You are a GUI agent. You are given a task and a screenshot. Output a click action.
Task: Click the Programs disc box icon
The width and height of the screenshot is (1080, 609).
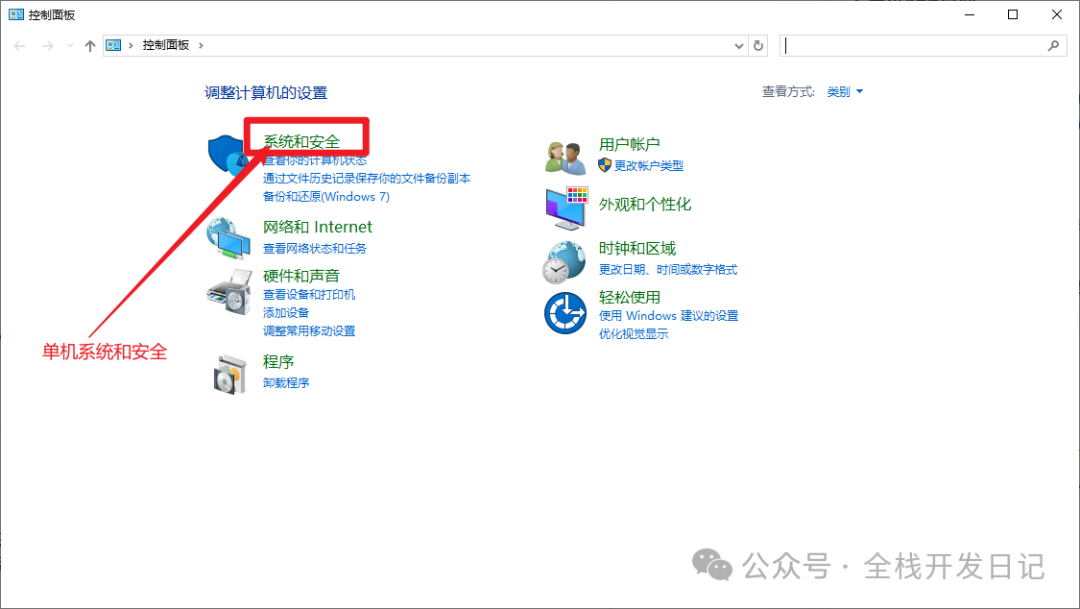pyautogui.click(x=229, y=374)
